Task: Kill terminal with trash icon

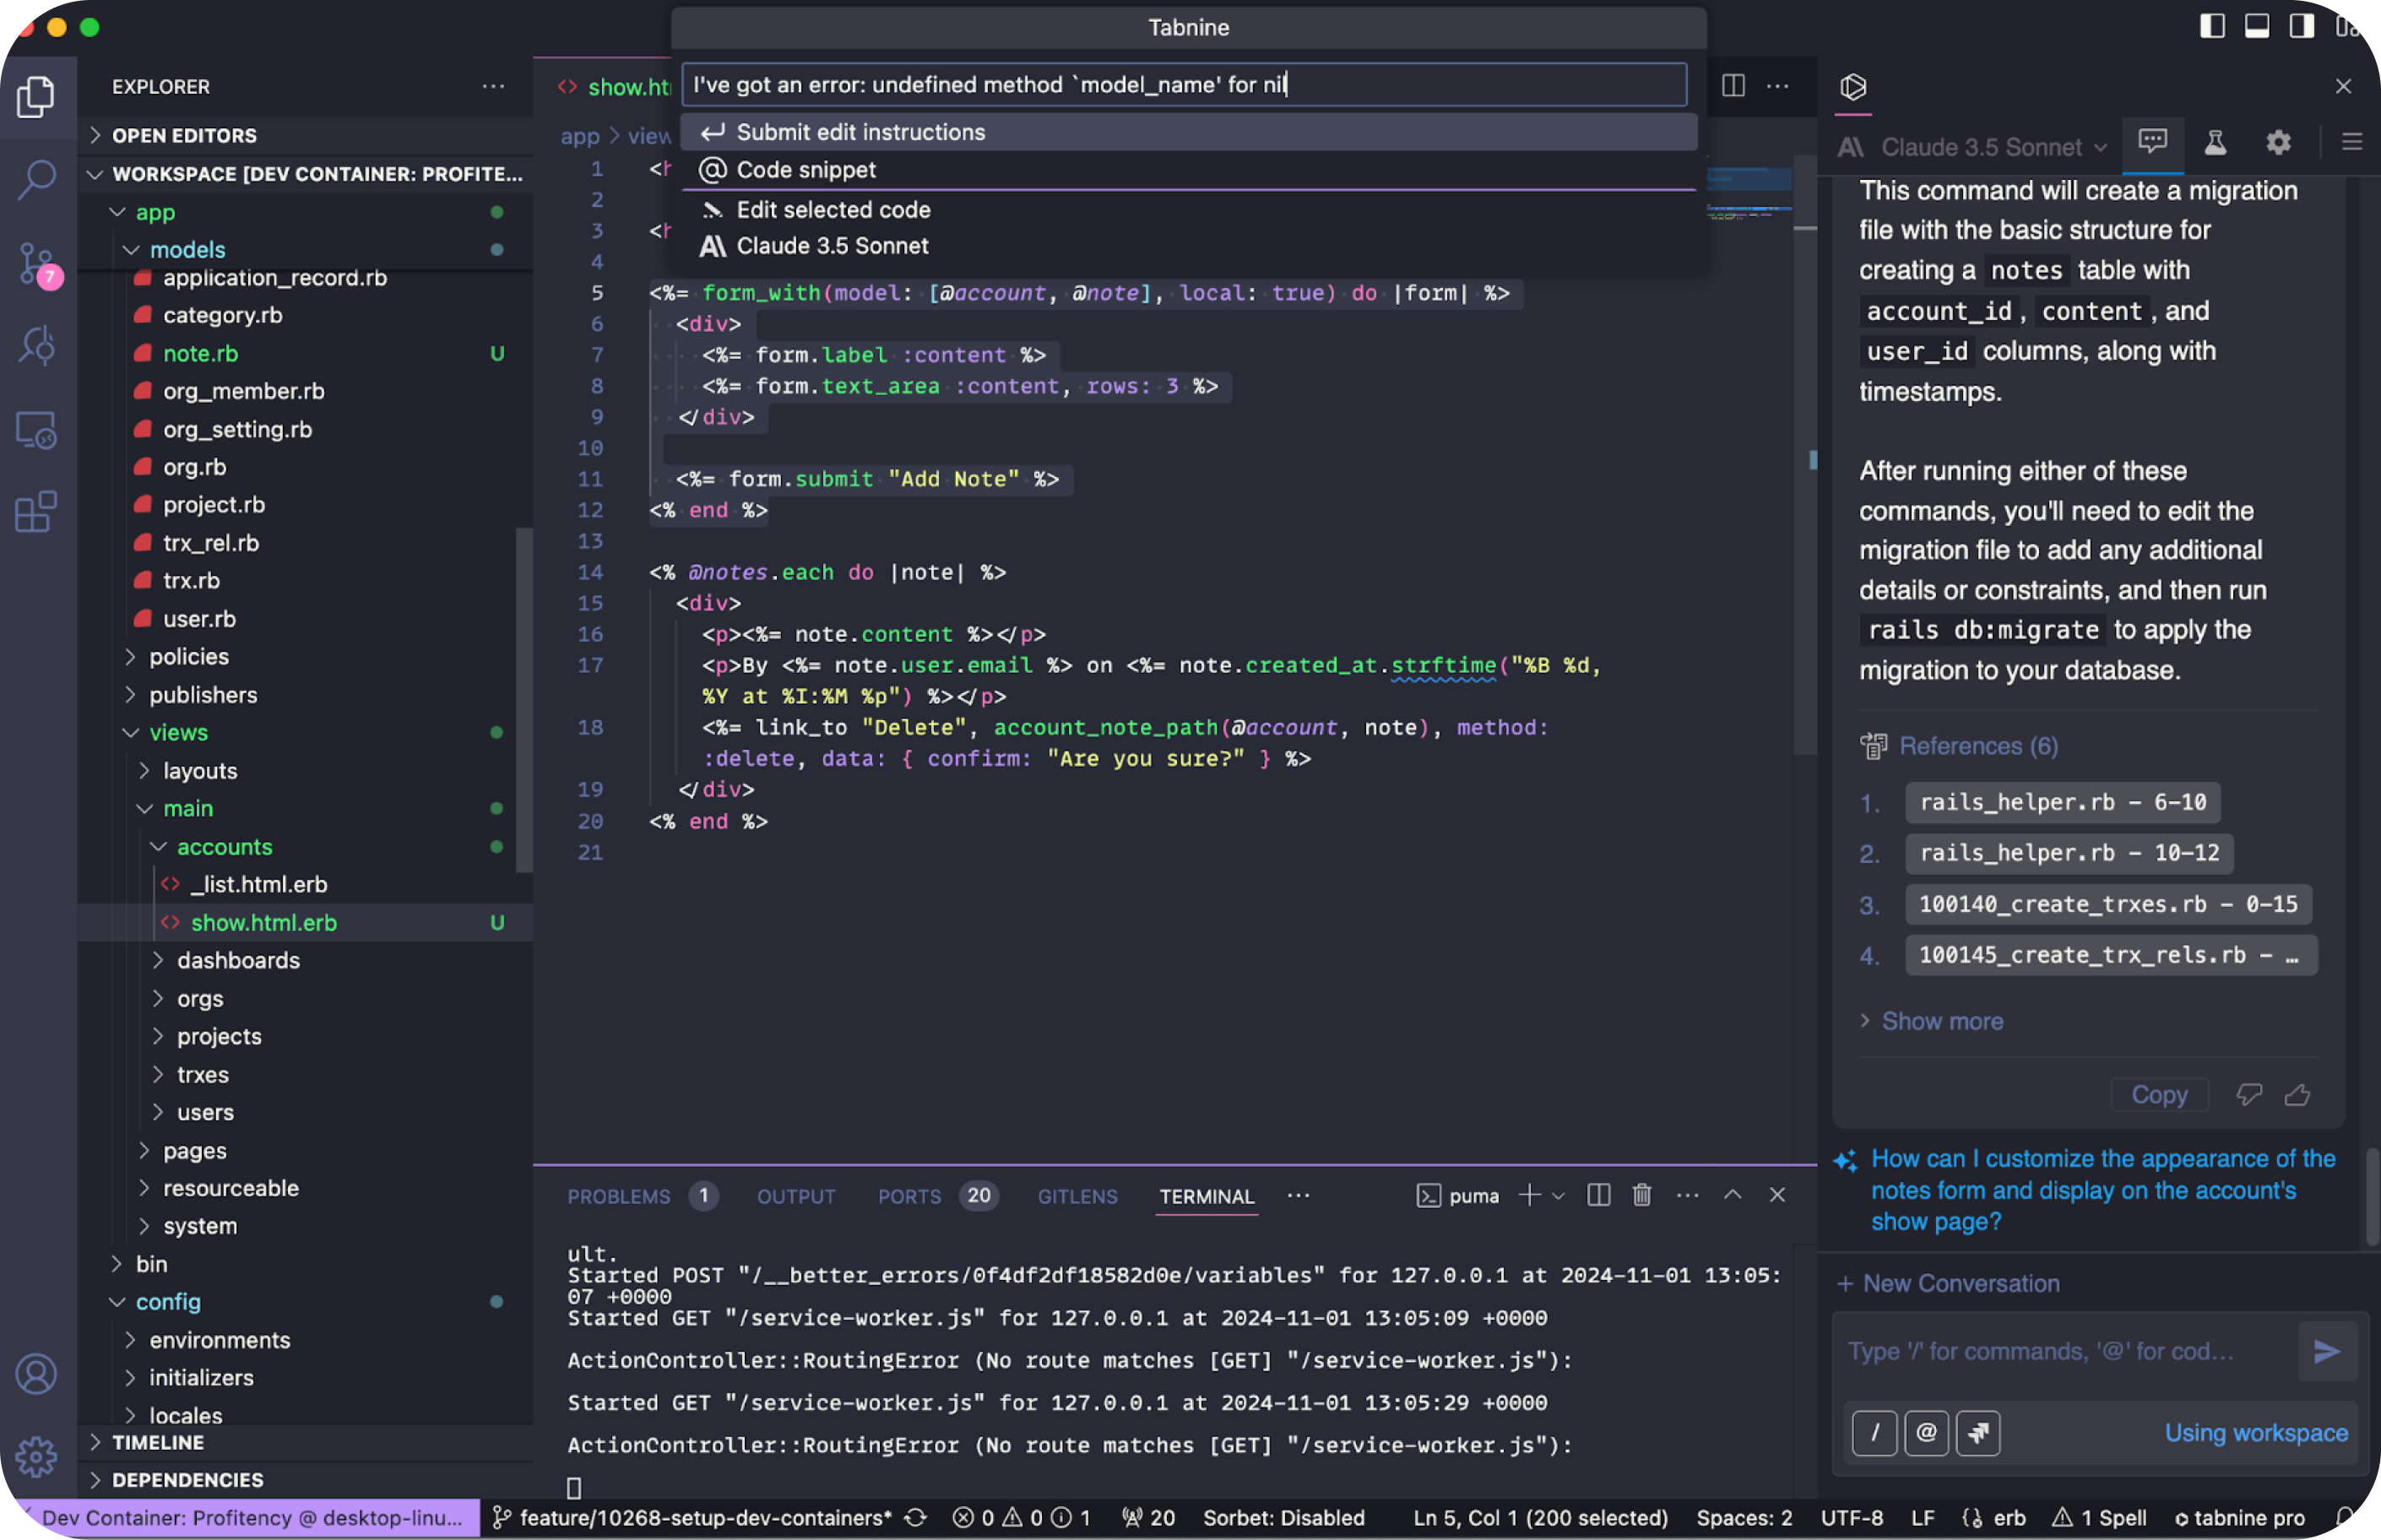Action: (x=1642, y=1196)
